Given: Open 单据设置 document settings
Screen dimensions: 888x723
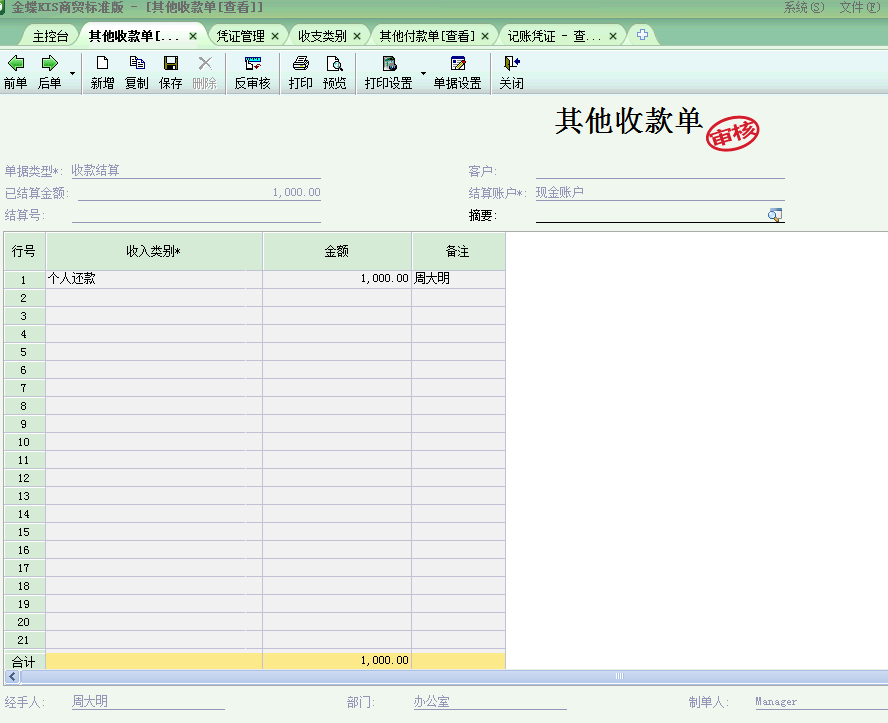Looking at the screenshot, I should point(458,72).
